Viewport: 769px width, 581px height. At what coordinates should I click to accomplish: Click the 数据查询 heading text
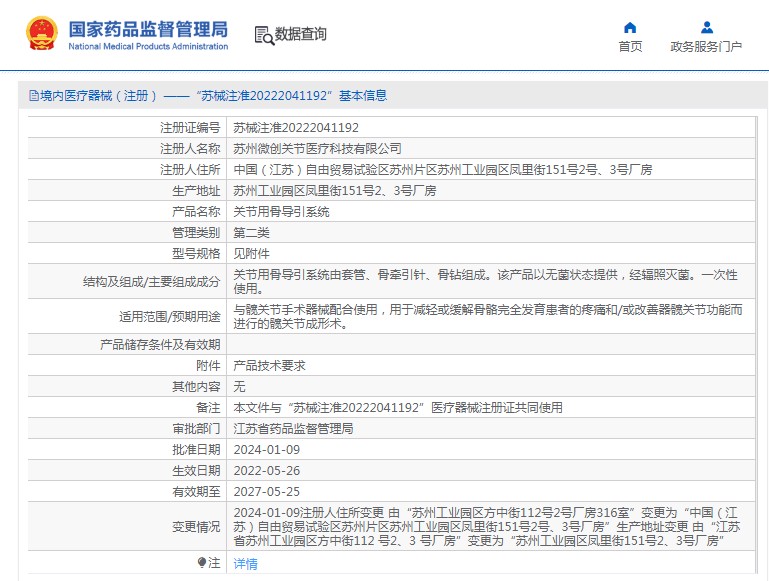tap(300, 34)
